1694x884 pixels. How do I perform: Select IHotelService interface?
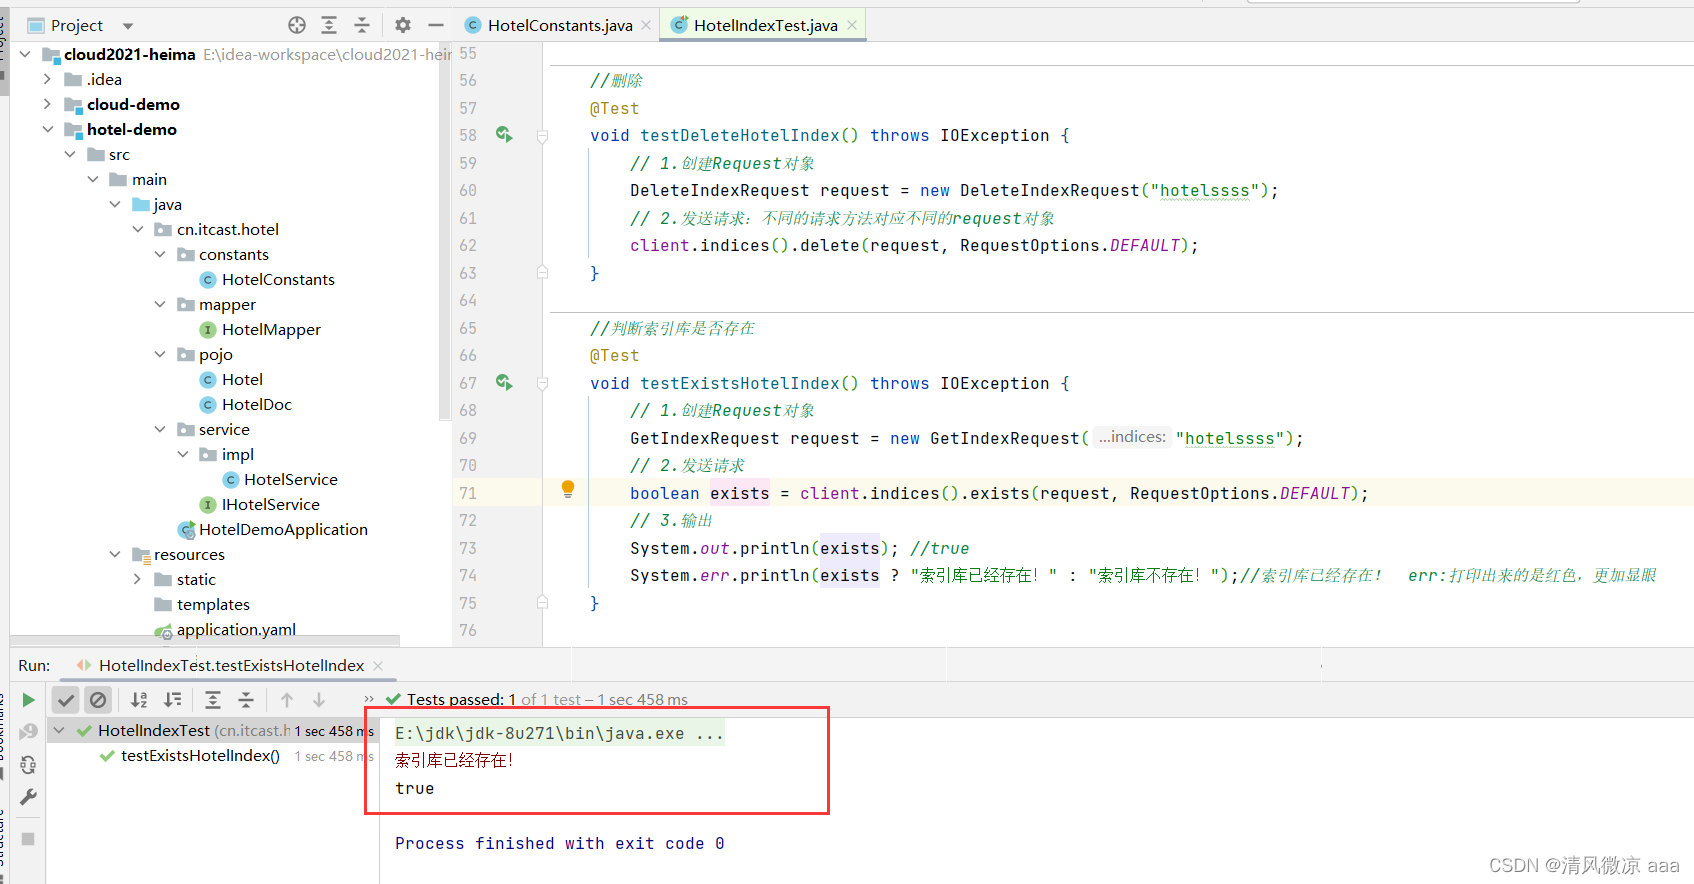[x=270, y=504]
